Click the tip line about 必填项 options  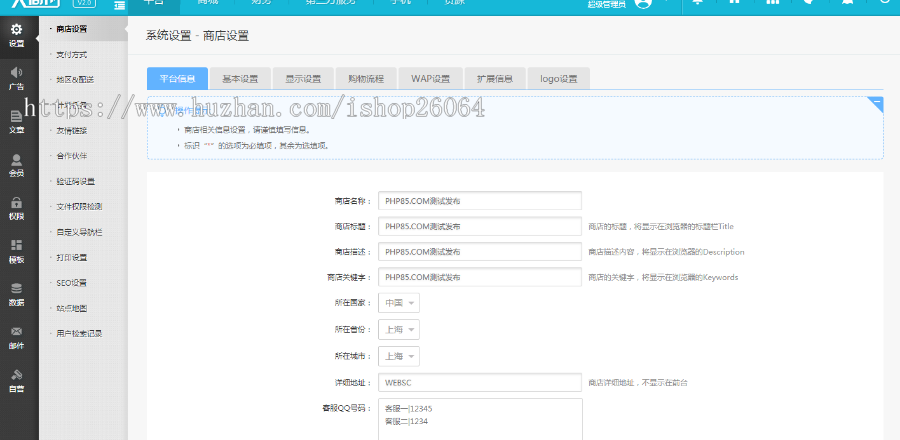[256, 146]
